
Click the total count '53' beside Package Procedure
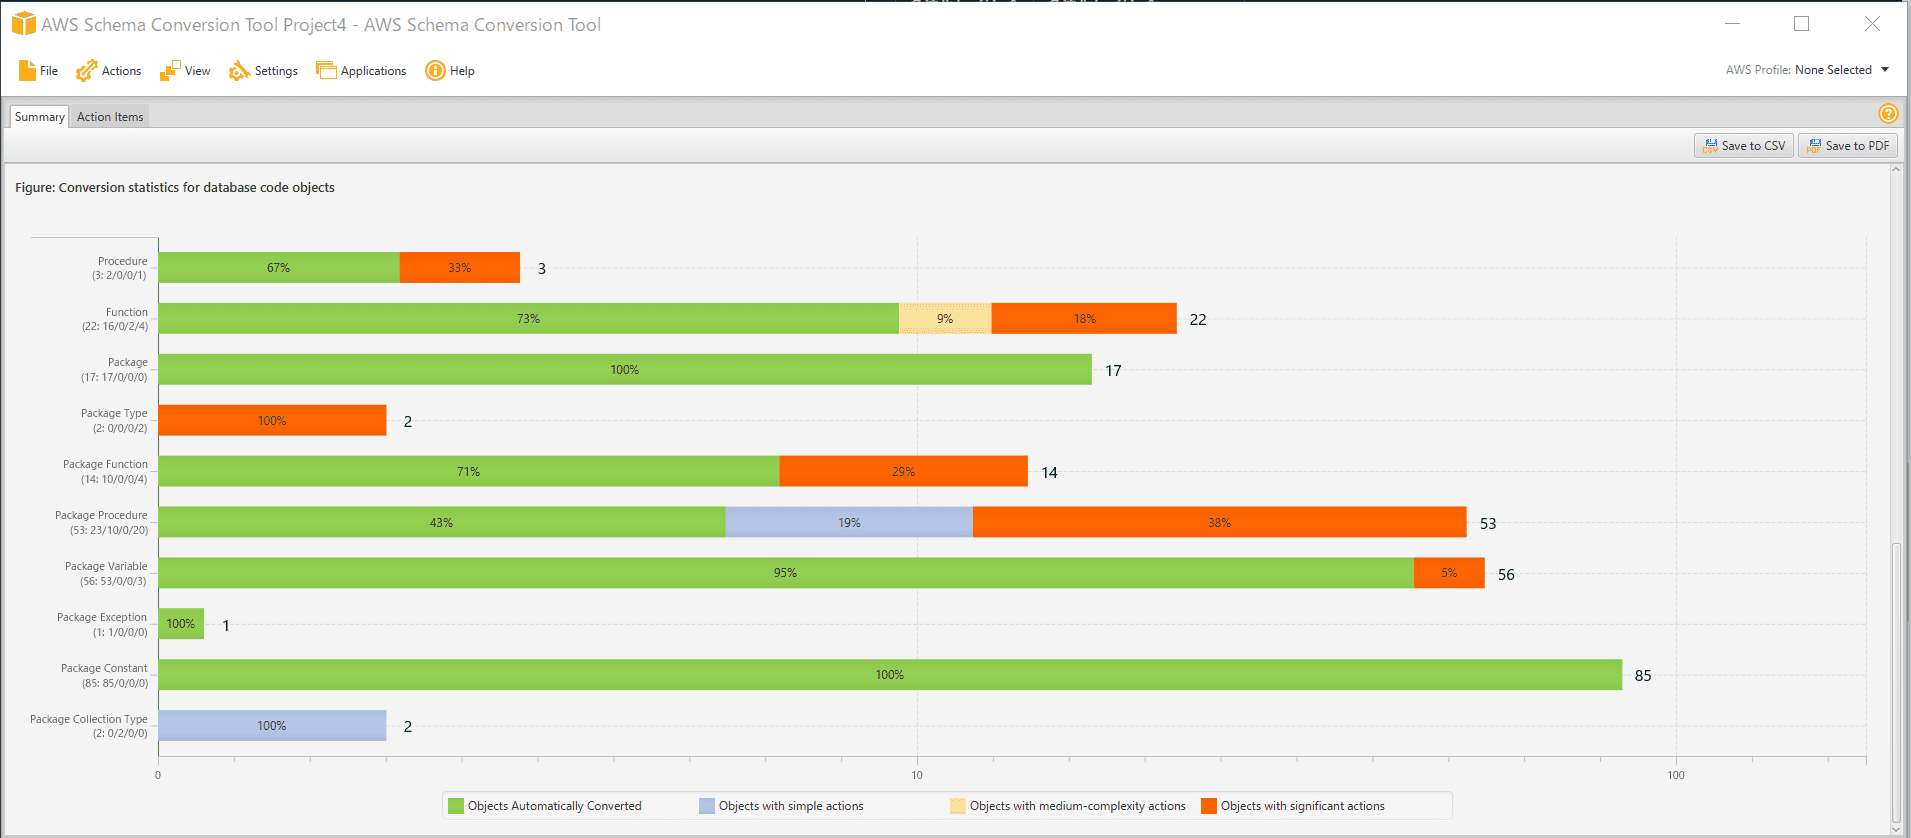[x=1488, y=524]
